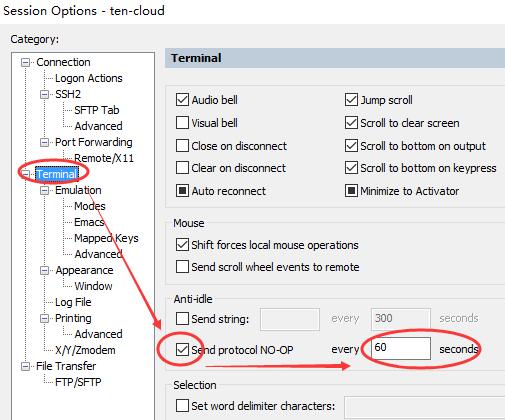Collapse the Connection tree node
Image resolution: width=505 pixels, height=420 pixels.
[25, 62]
